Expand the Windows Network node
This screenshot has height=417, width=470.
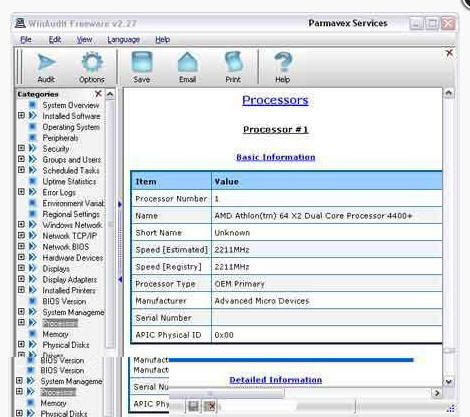pos(21,224)
